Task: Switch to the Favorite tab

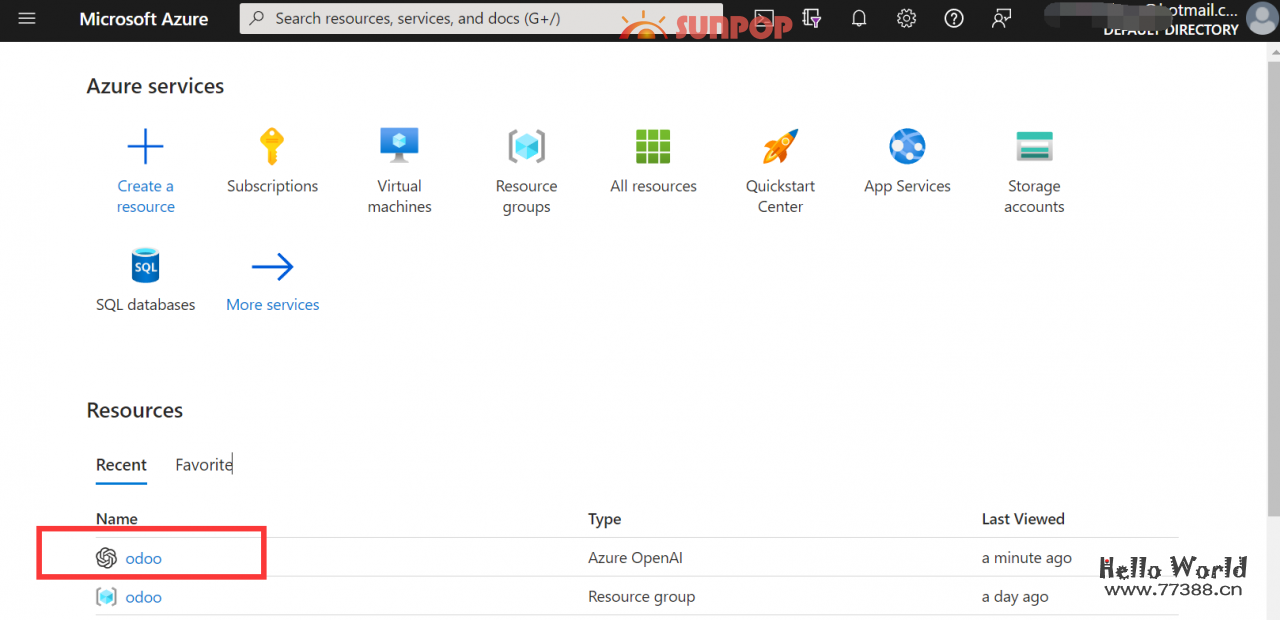Action: pyautogui.click(x=204, y=465)
